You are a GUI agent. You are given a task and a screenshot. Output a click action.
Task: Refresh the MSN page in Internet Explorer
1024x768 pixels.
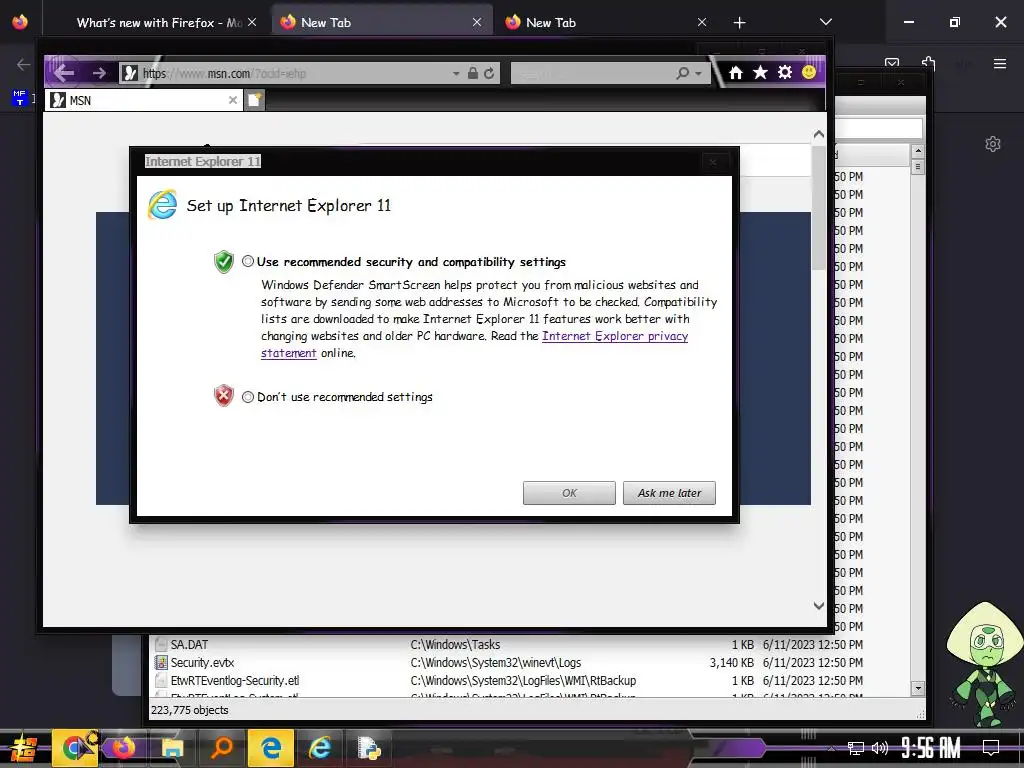pyautogui.click(x=489, y=73)
